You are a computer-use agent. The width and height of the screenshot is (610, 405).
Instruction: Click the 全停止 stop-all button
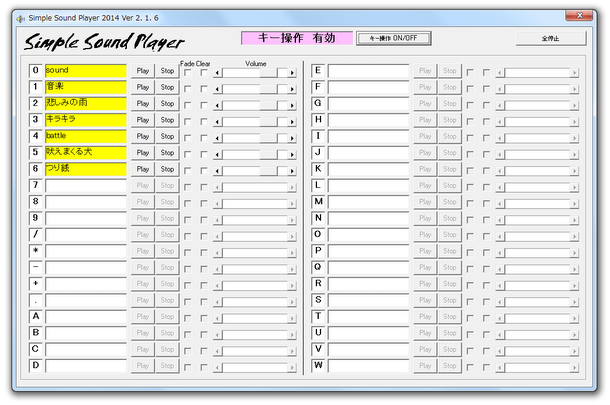pos(550,39)
